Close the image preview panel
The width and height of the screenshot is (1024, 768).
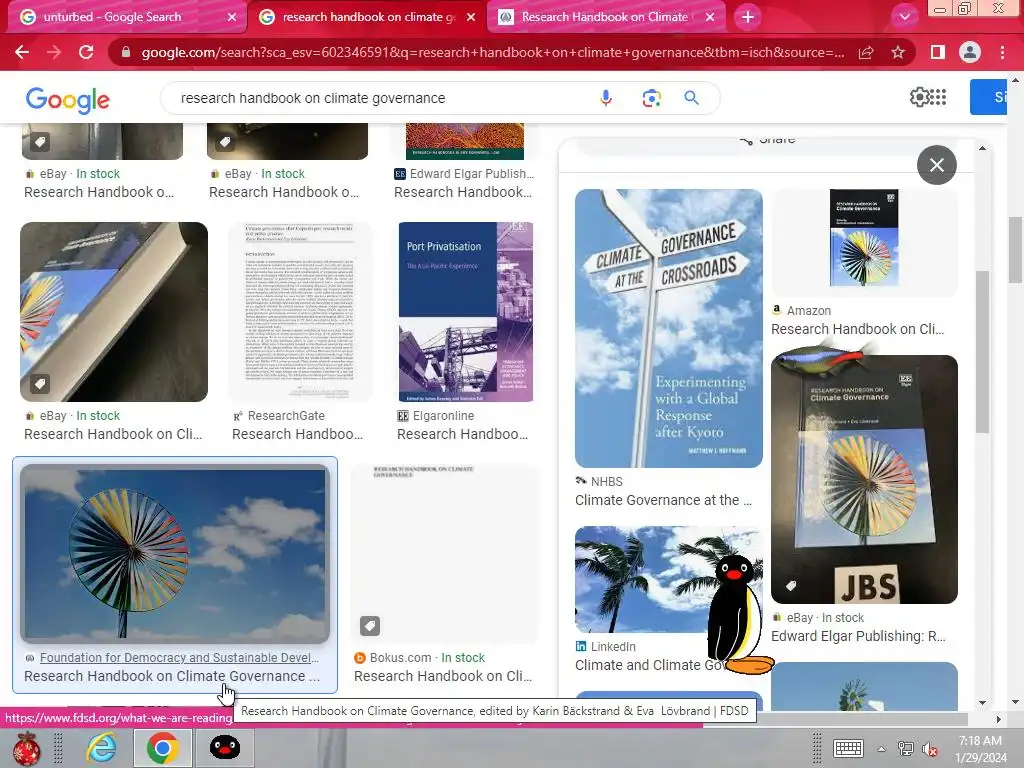[x=936, y=165]
